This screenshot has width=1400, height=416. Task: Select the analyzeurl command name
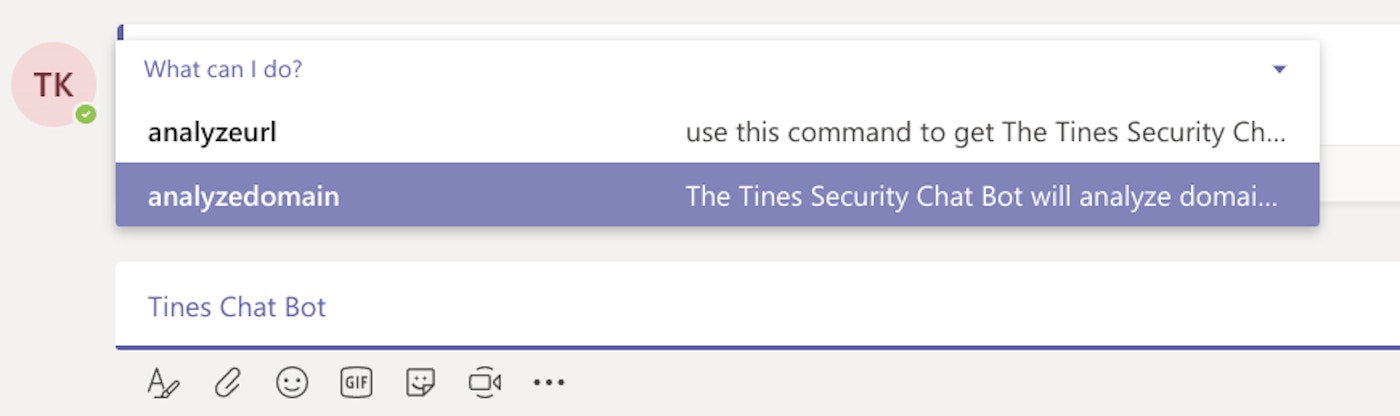(x=212, y=133)
